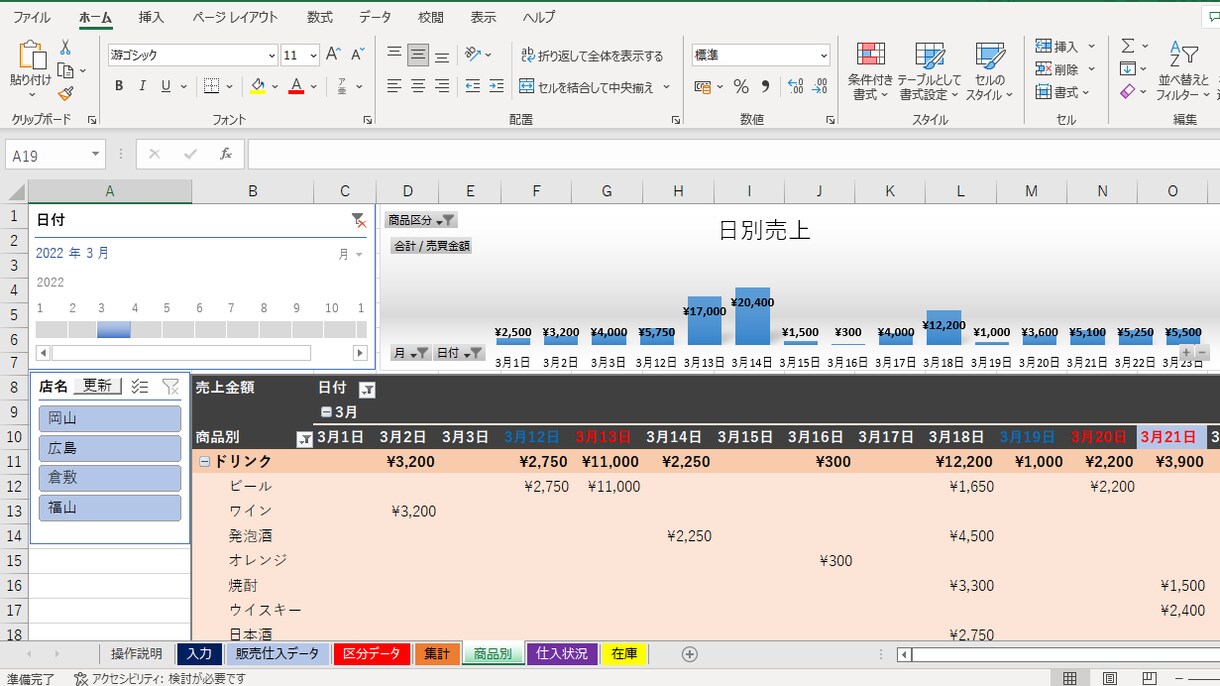
Task: Switch to the 在庫 sheet tab
Action: coord(624,654)
